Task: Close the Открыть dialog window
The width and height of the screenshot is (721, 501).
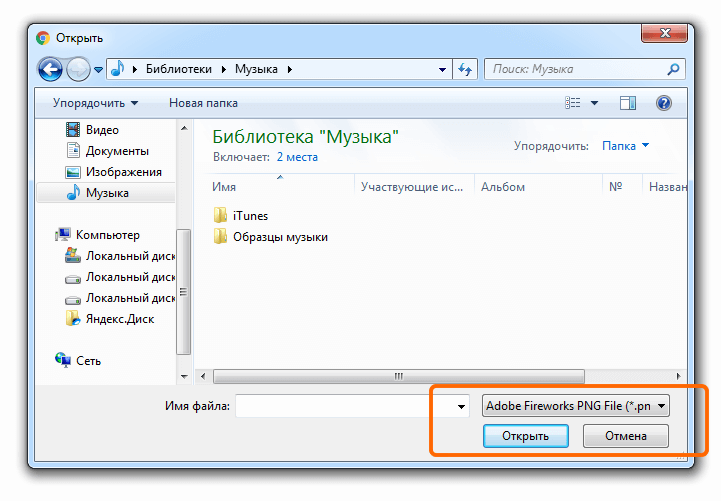Action: pos(665,33)
